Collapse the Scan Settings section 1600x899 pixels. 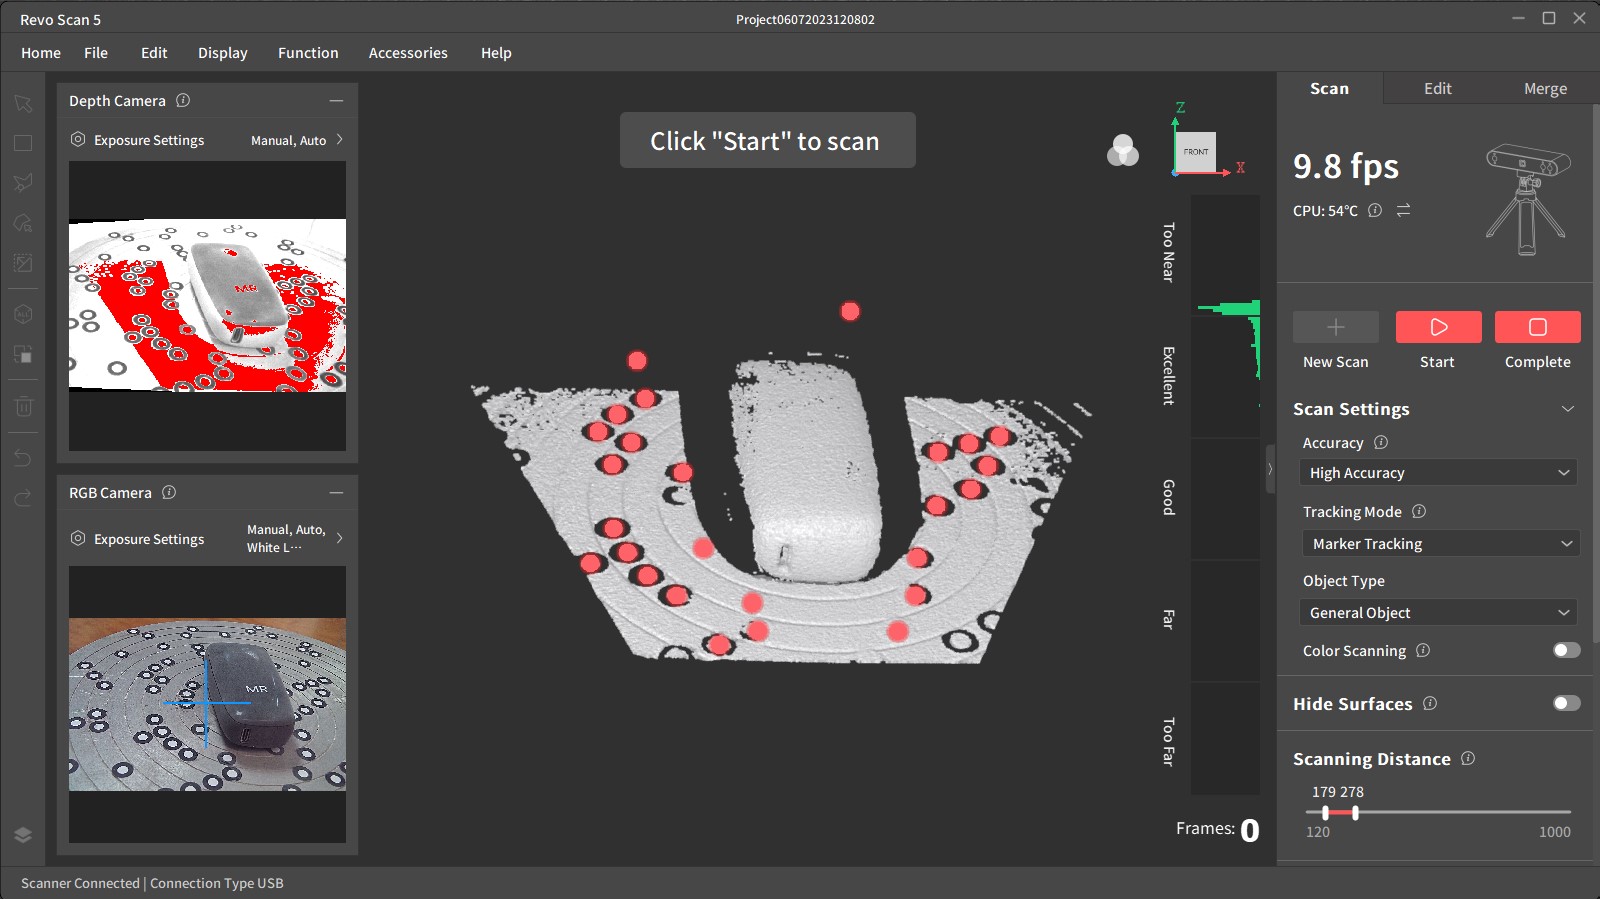(1567, 409)
